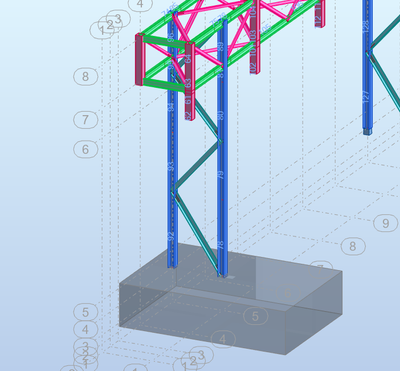Select lower green end beam of truss

[x=163, y=85]
